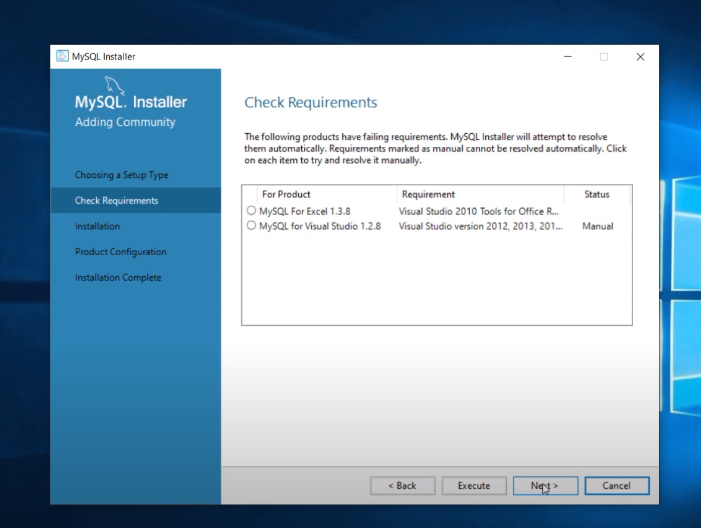The image size is (701, 528).
Task: Open the Product Configuration step in sidebar
Action: 121,252
